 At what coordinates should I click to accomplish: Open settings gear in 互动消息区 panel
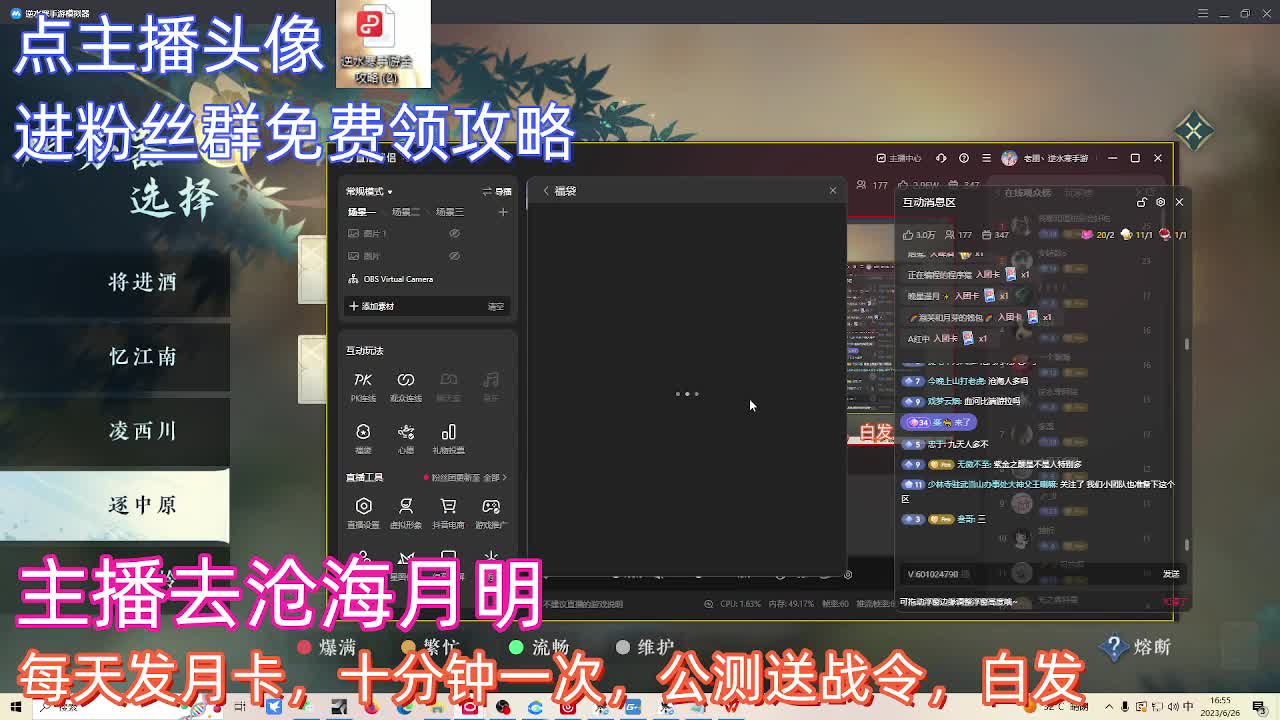tap(1160, 202)
